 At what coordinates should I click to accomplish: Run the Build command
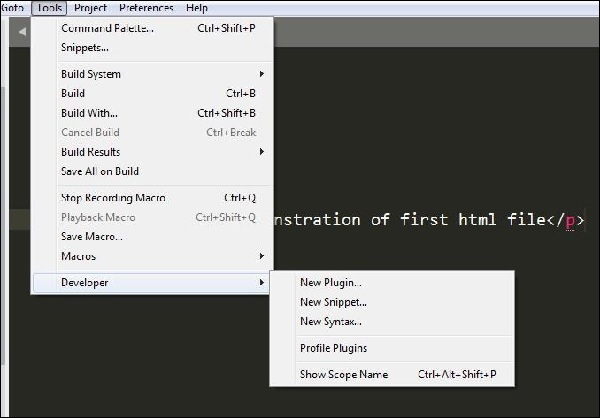click(73, 93)
